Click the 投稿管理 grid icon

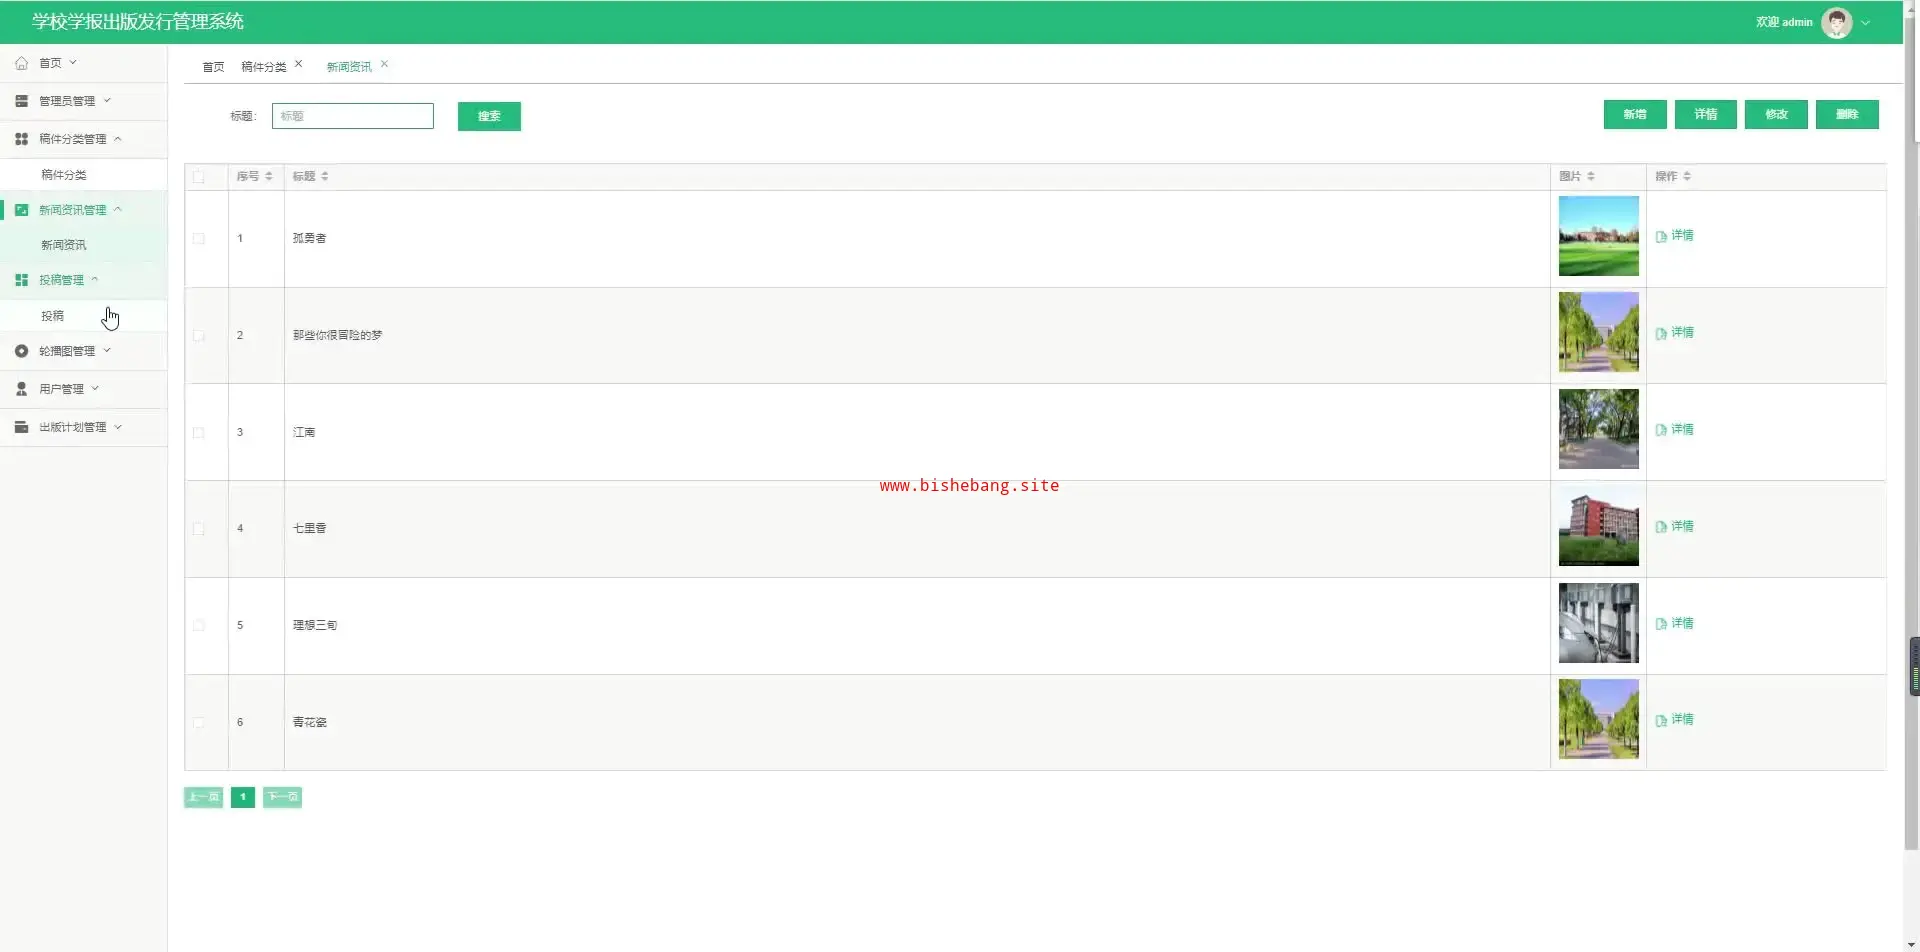tap(21, 280)
